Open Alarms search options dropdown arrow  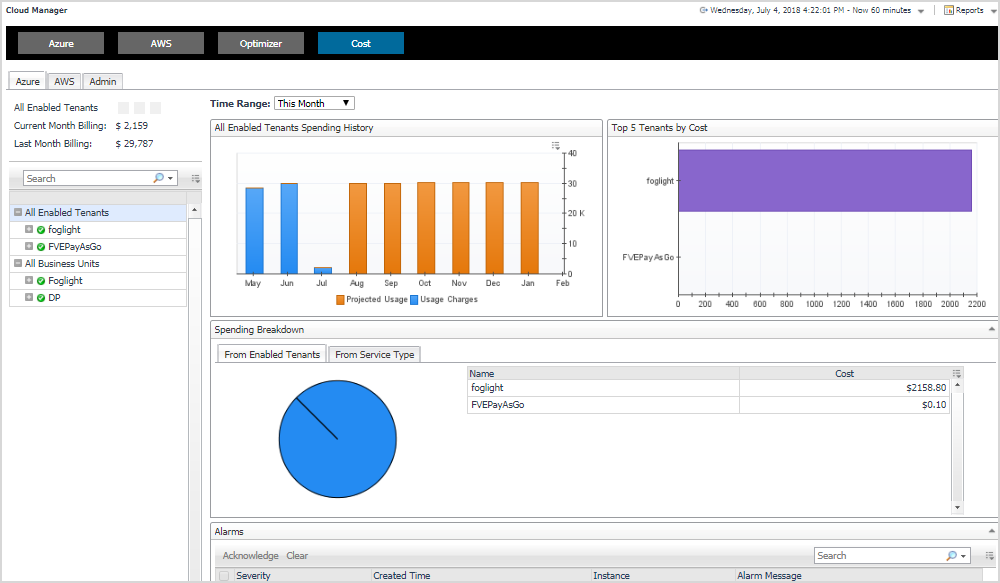click(963, 556)
